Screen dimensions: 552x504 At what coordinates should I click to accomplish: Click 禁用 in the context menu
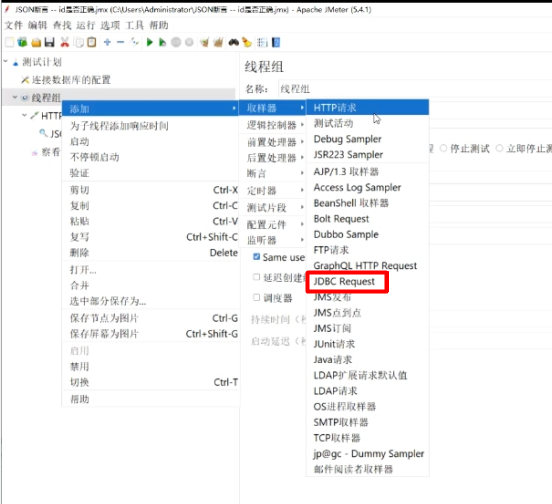(x=151, y=367)
